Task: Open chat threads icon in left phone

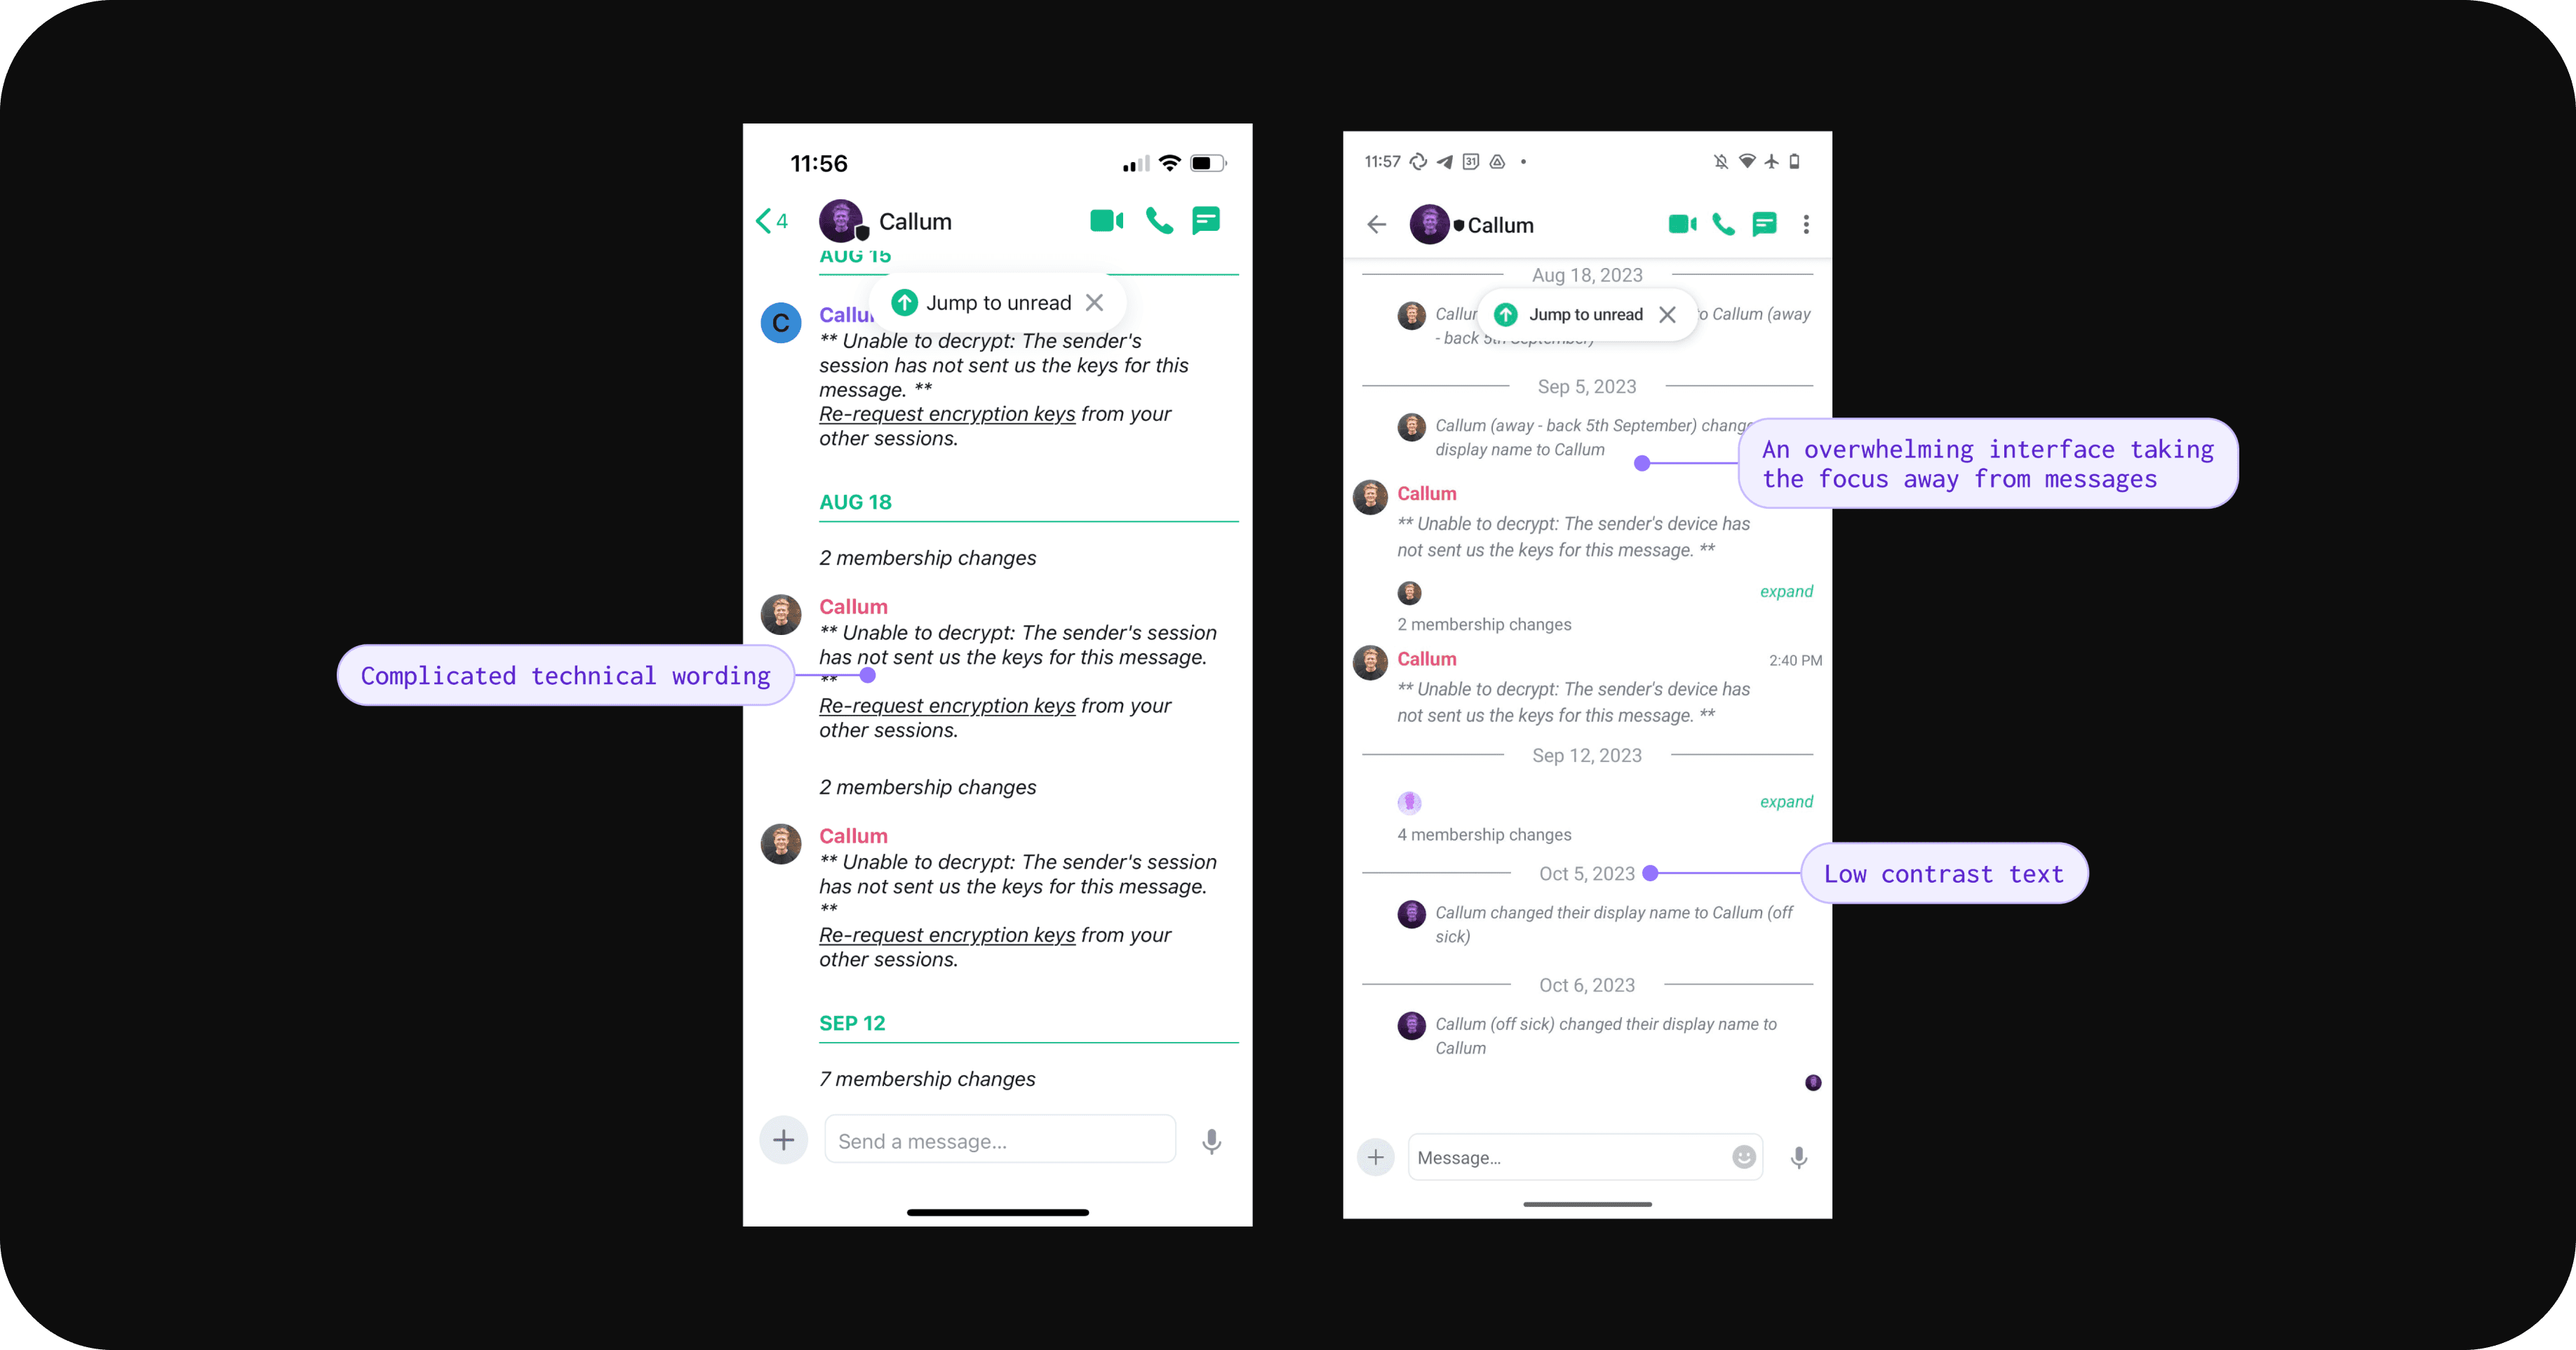Action: click(x=1206, y=221)
